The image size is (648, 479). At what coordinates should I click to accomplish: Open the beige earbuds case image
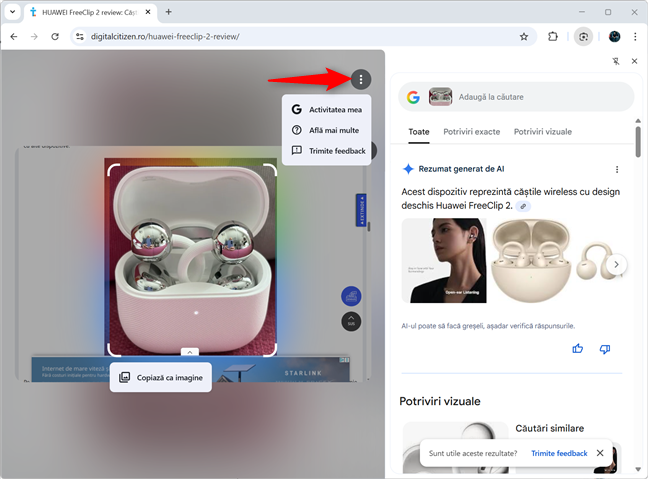click(531, 260)
